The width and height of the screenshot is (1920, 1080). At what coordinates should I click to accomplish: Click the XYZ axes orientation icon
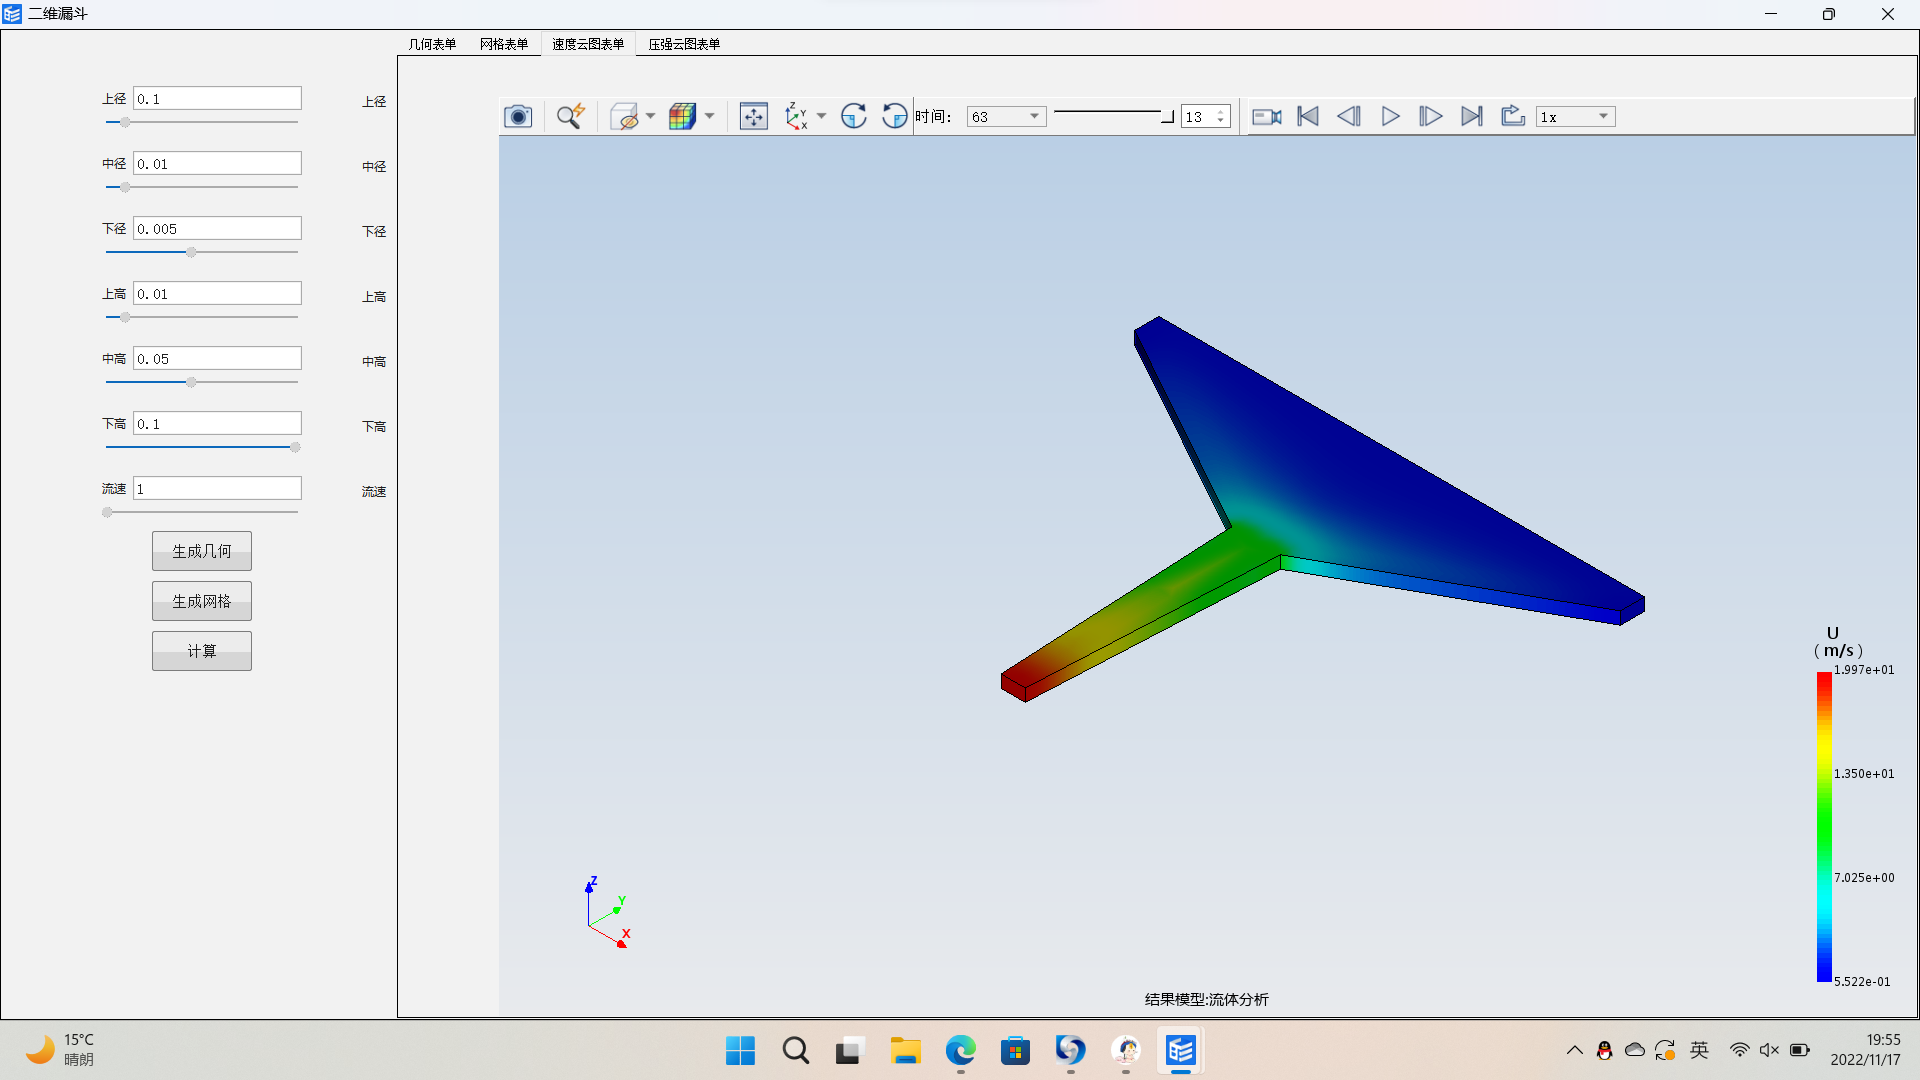pyautogui.click(x=796, y=116)
